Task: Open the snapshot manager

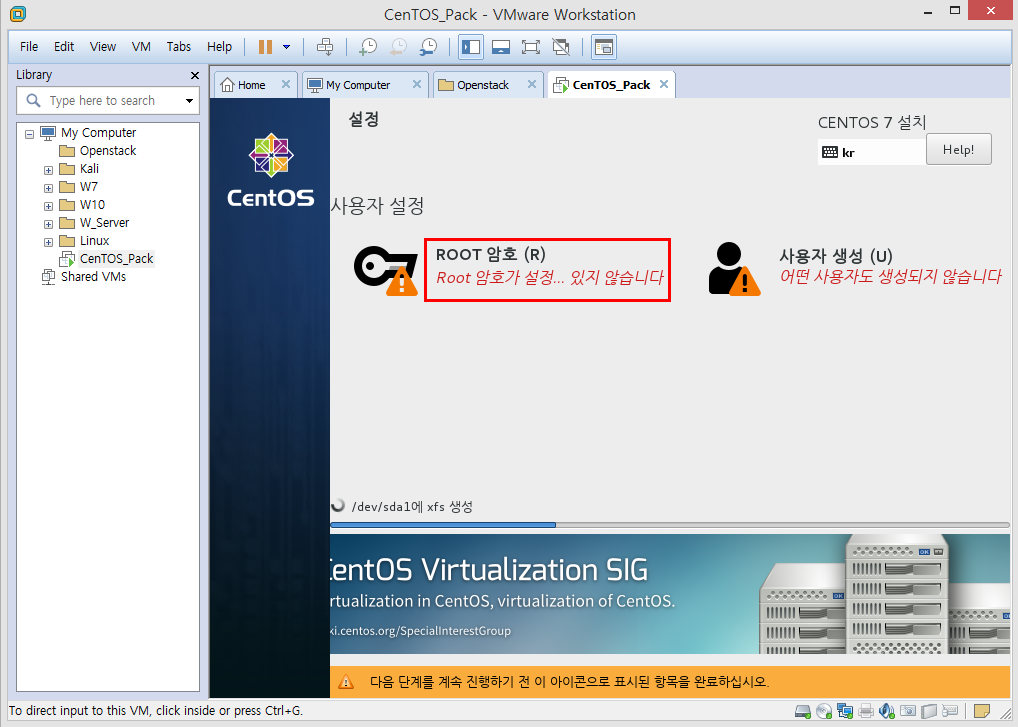Action: pos(428,47)
